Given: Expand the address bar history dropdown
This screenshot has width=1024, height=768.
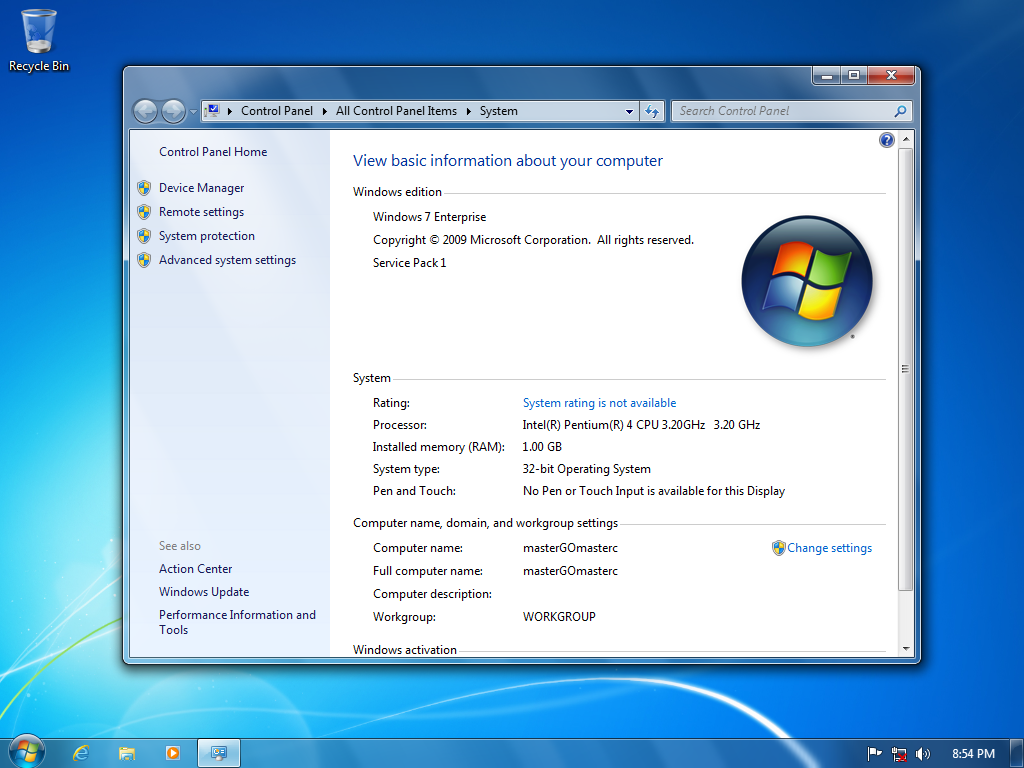Looking at the screenshot, I should point(629,111).
